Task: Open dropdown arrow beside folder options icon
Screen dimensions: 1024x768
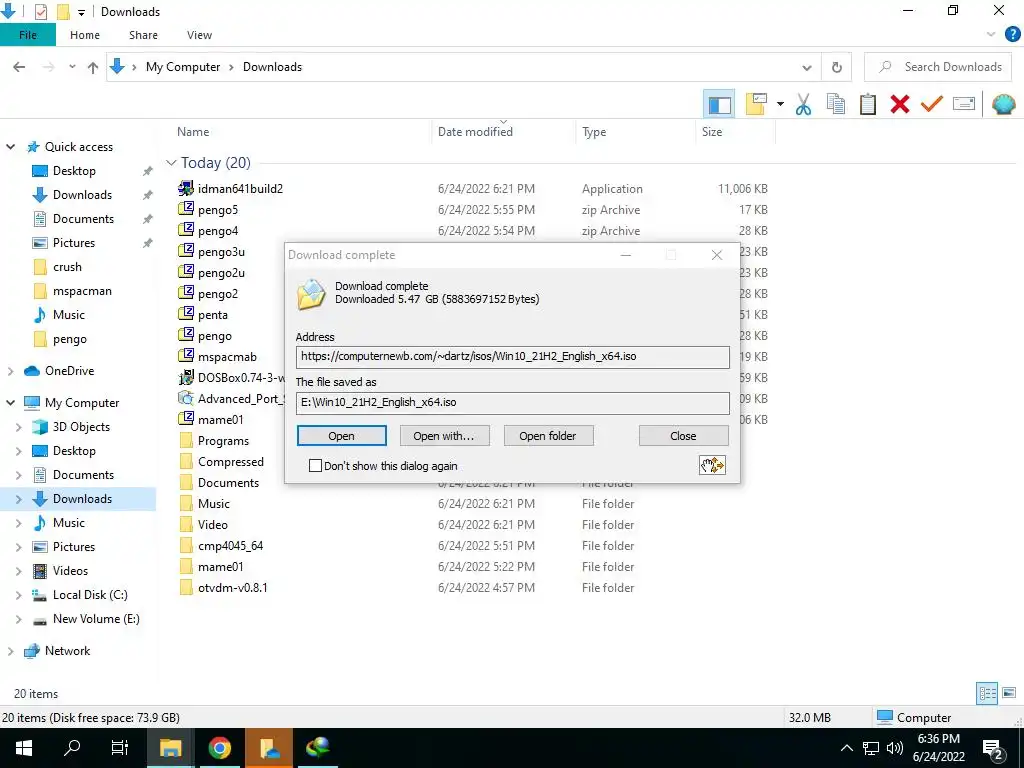Action: coord(780,104)
